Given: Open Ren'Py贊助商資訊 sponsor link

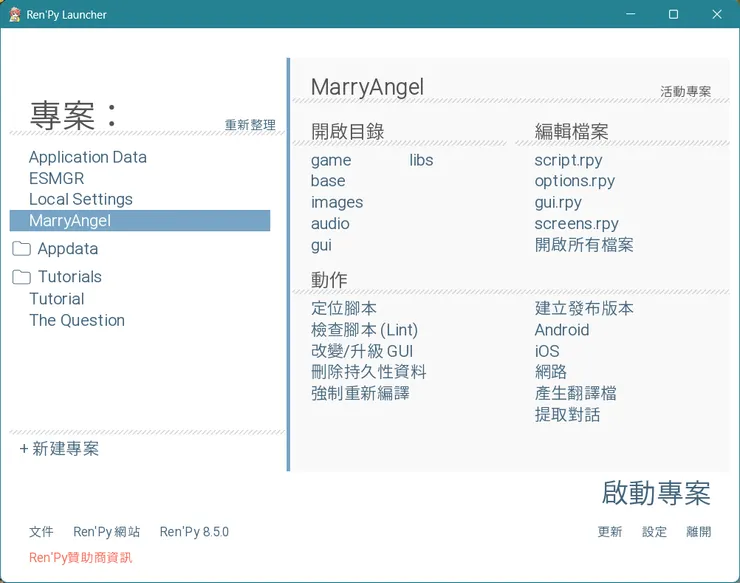Looking at the screenshot, I should click(81, 558).
